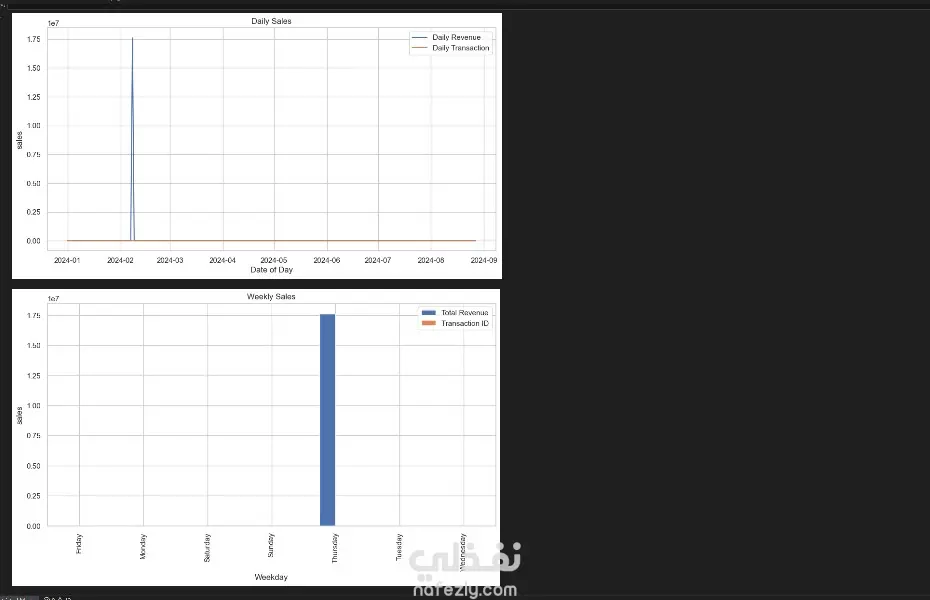This screenshot has height=600, width=930.
Task: Click the February spike in Daily Revenue
Action: coord(132,139)
